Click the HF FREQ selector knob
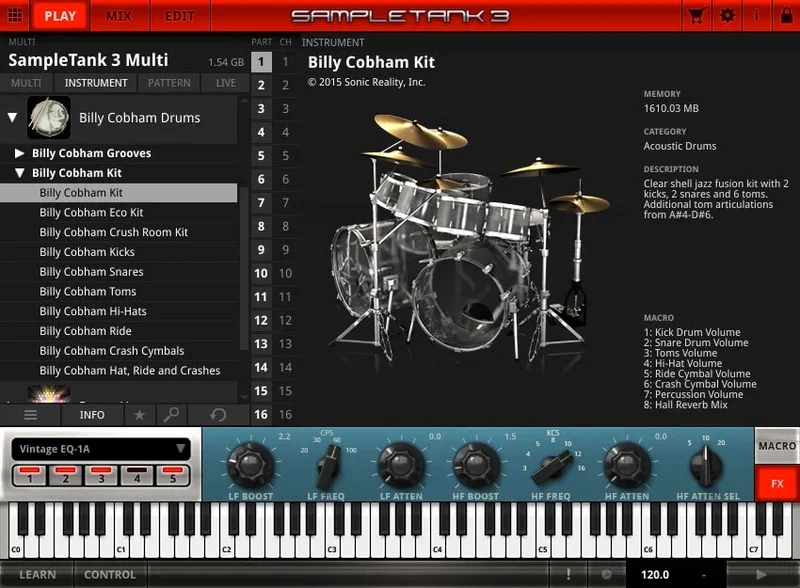Screen dimensions: 800x588 click(x=552, y=467)
